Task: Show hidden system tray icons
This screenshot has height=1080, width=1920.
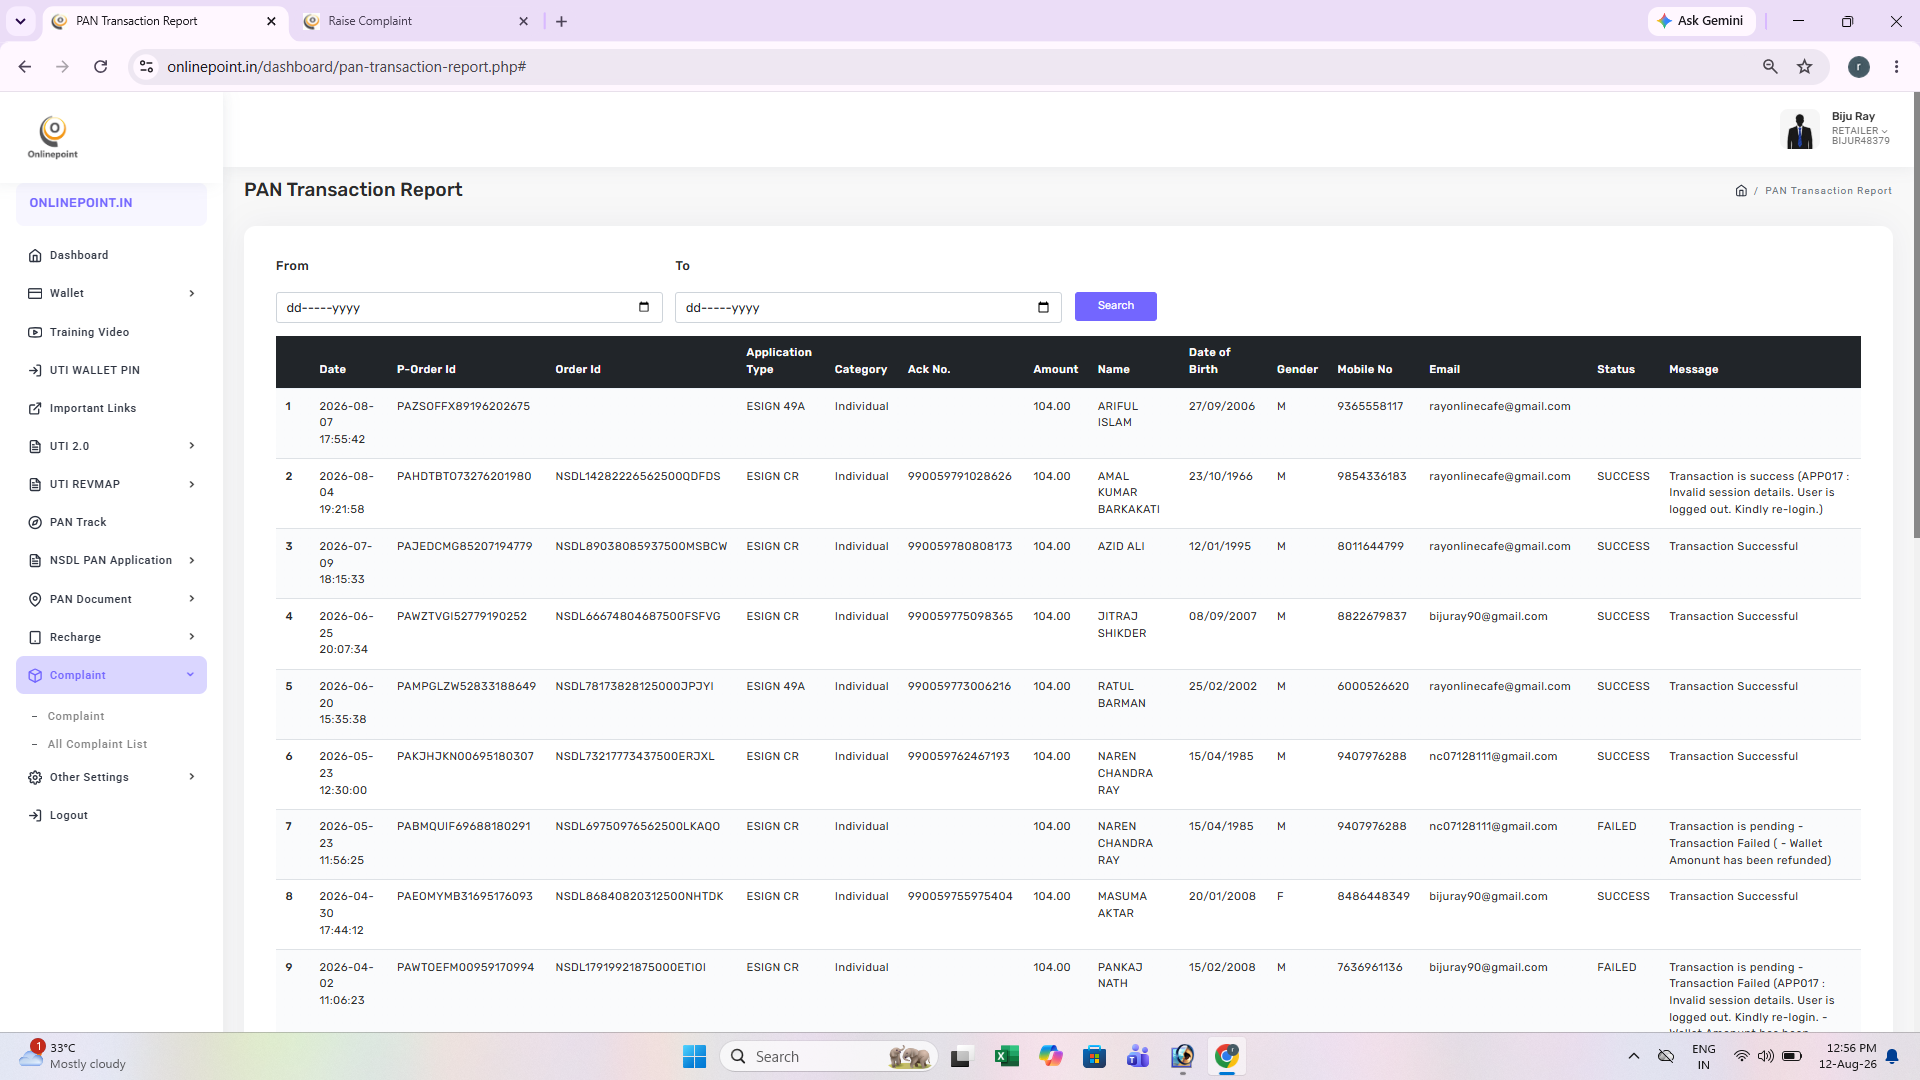Action: pyautogui.click(x=1634, y=1056)
